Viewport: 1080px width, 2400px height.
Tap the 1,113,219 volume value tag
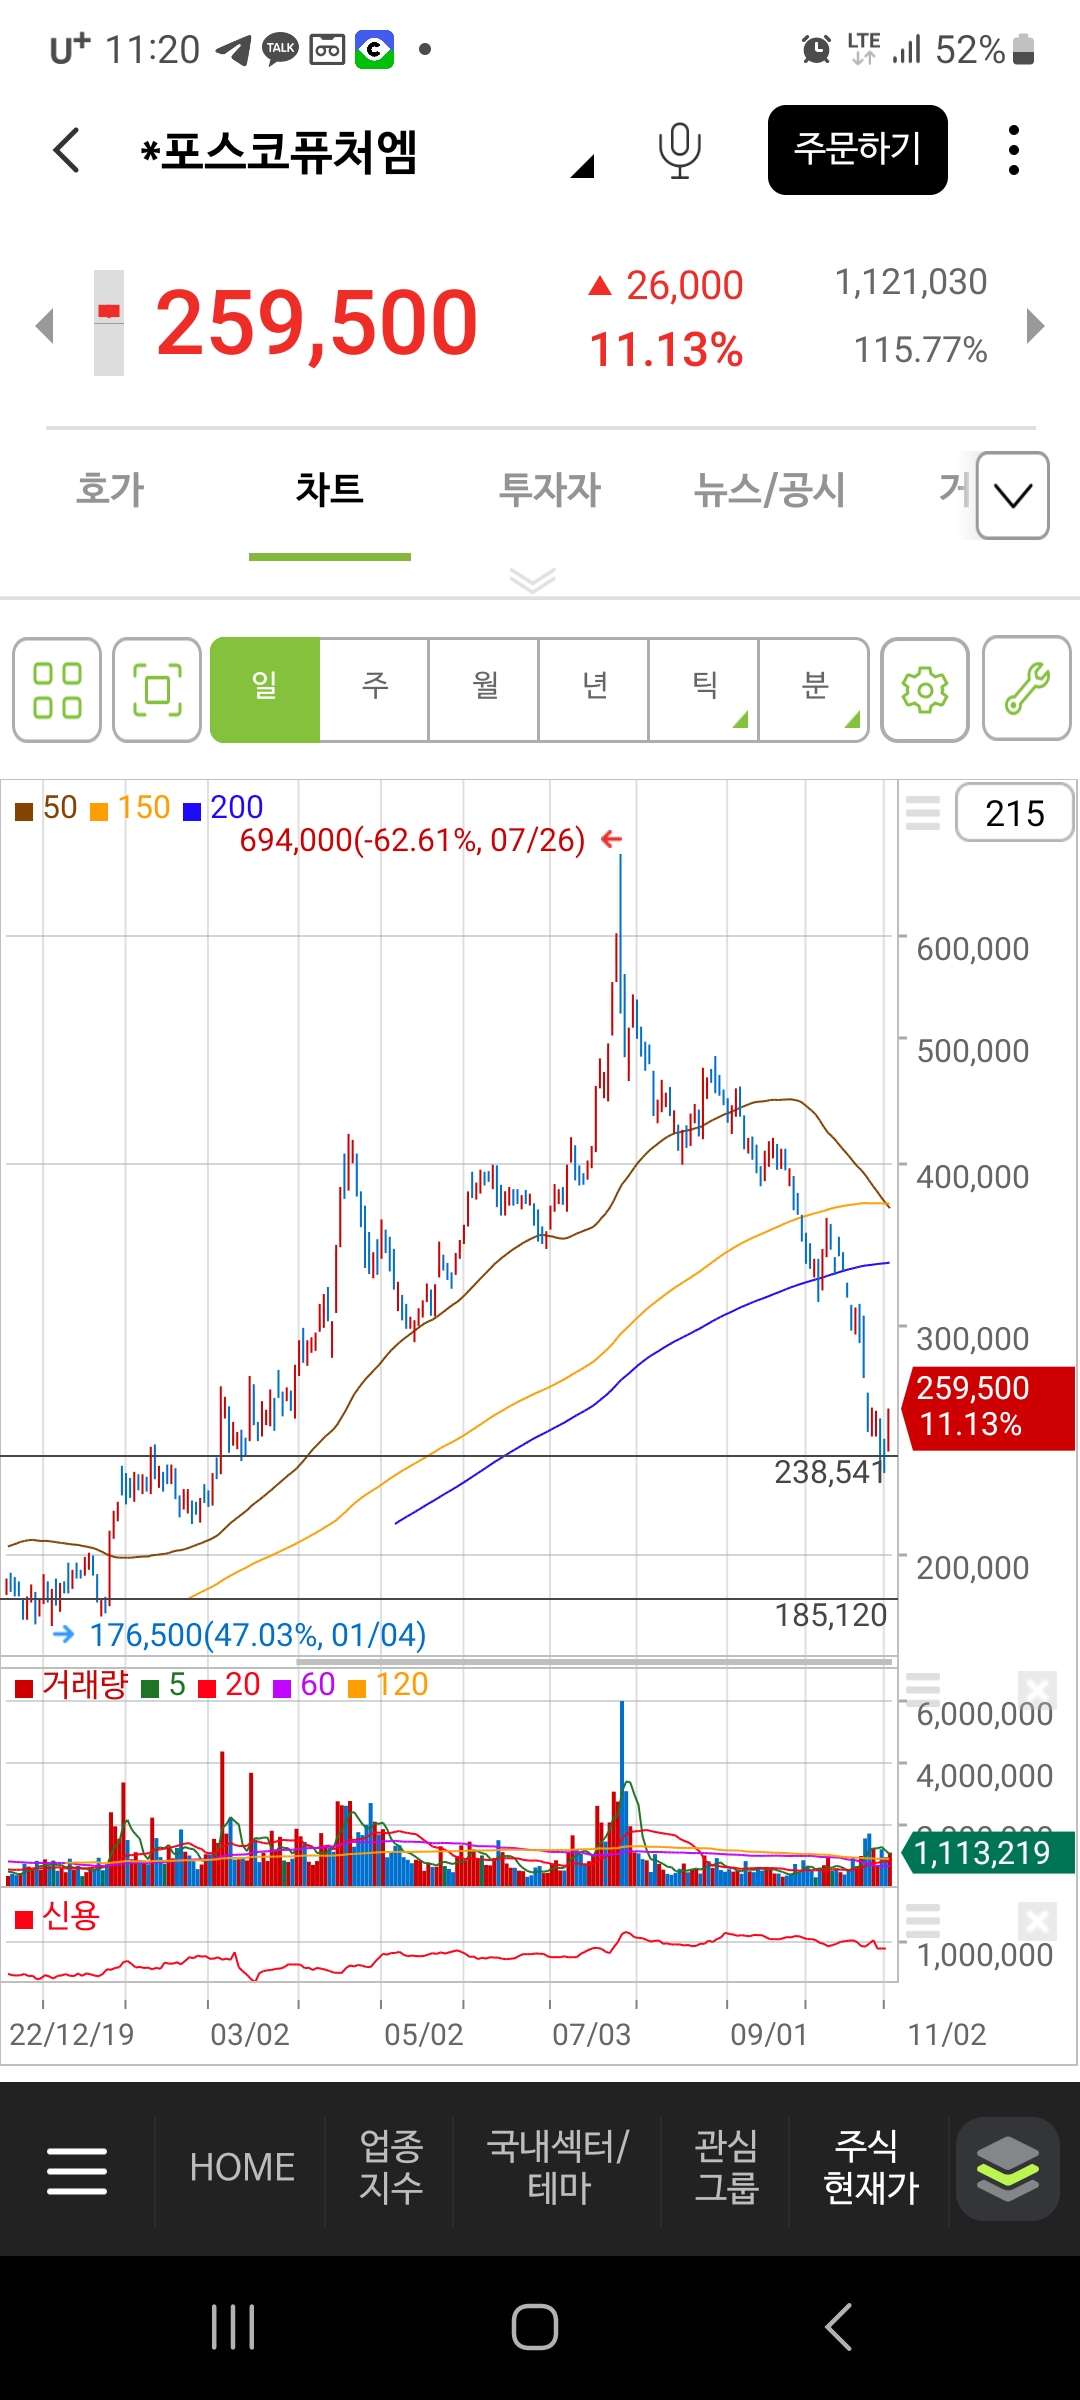click(x=988, y=1853)
